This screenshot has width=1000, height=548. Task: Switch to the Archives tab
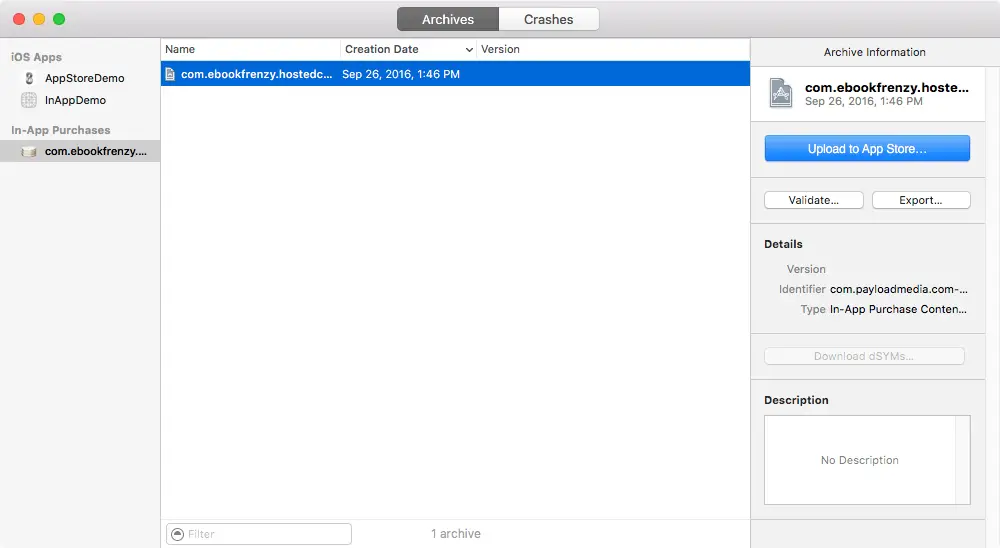(x=447, y=19)
